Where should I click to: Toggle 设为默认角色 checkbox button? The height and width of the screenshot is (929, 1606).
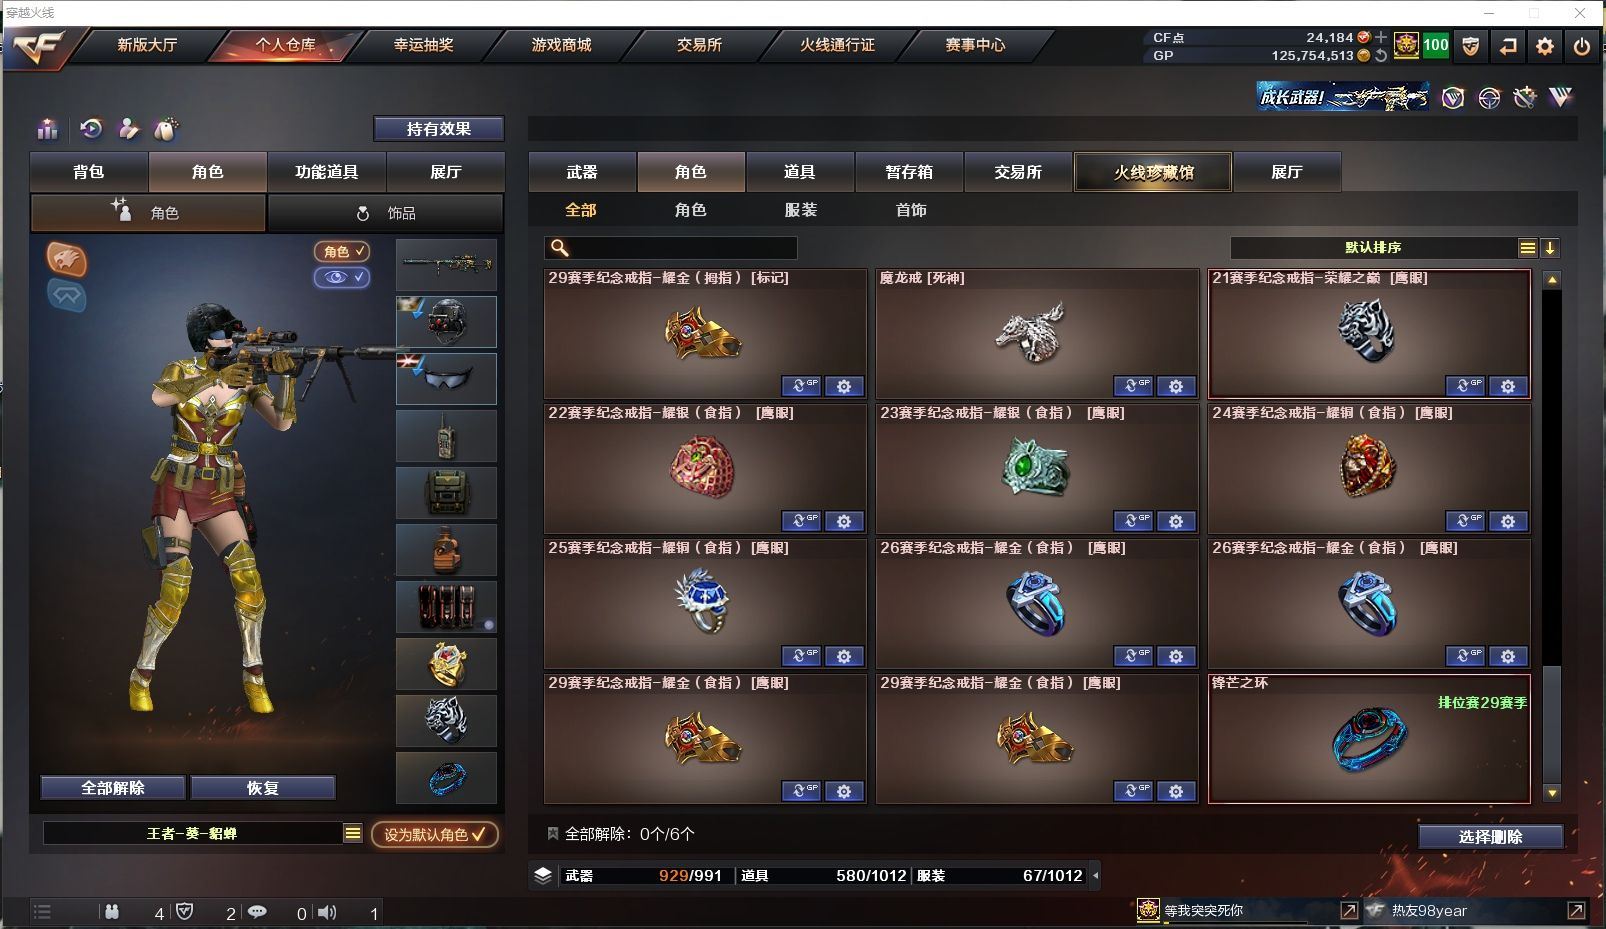(x=435, y=834)
